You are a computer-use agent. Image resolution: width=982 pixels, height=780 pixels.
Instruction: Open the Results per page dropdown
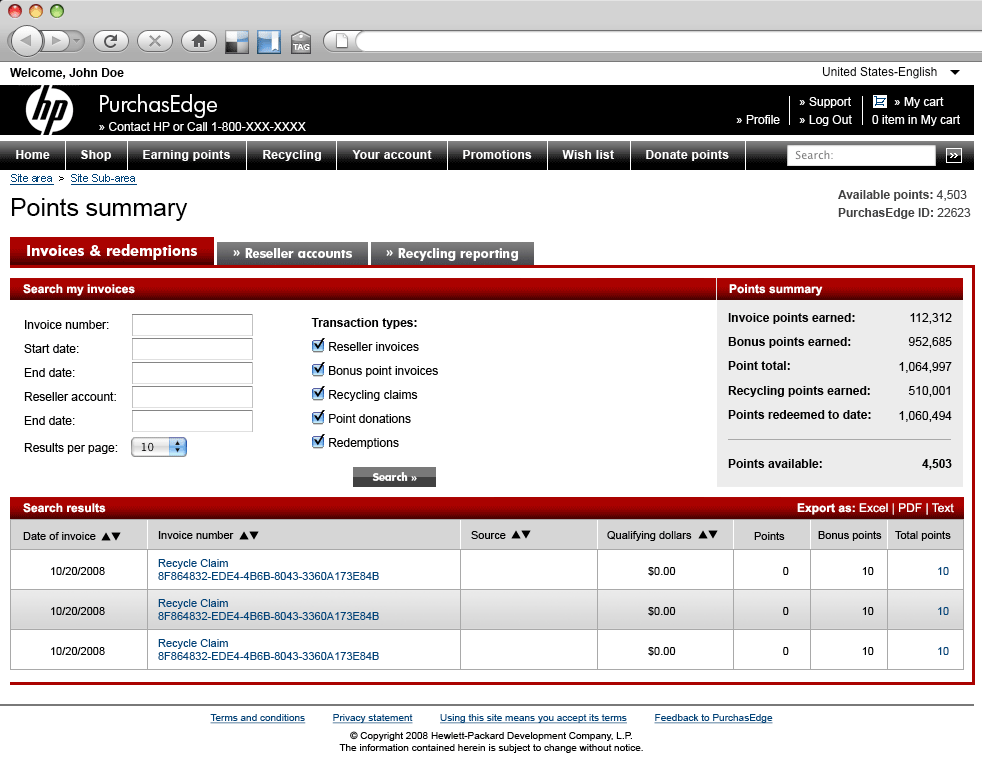click(159, 447)
